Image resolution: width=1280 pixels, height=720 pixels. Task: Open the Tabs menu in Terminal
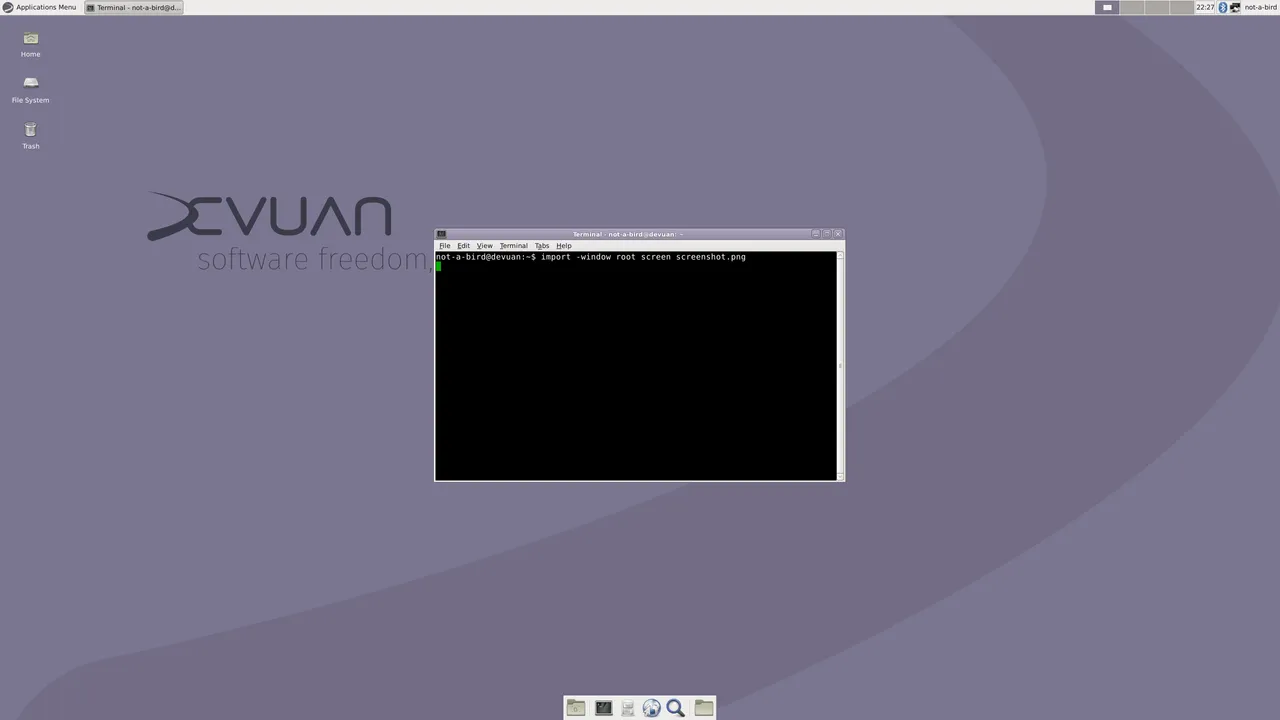(542, 246)
